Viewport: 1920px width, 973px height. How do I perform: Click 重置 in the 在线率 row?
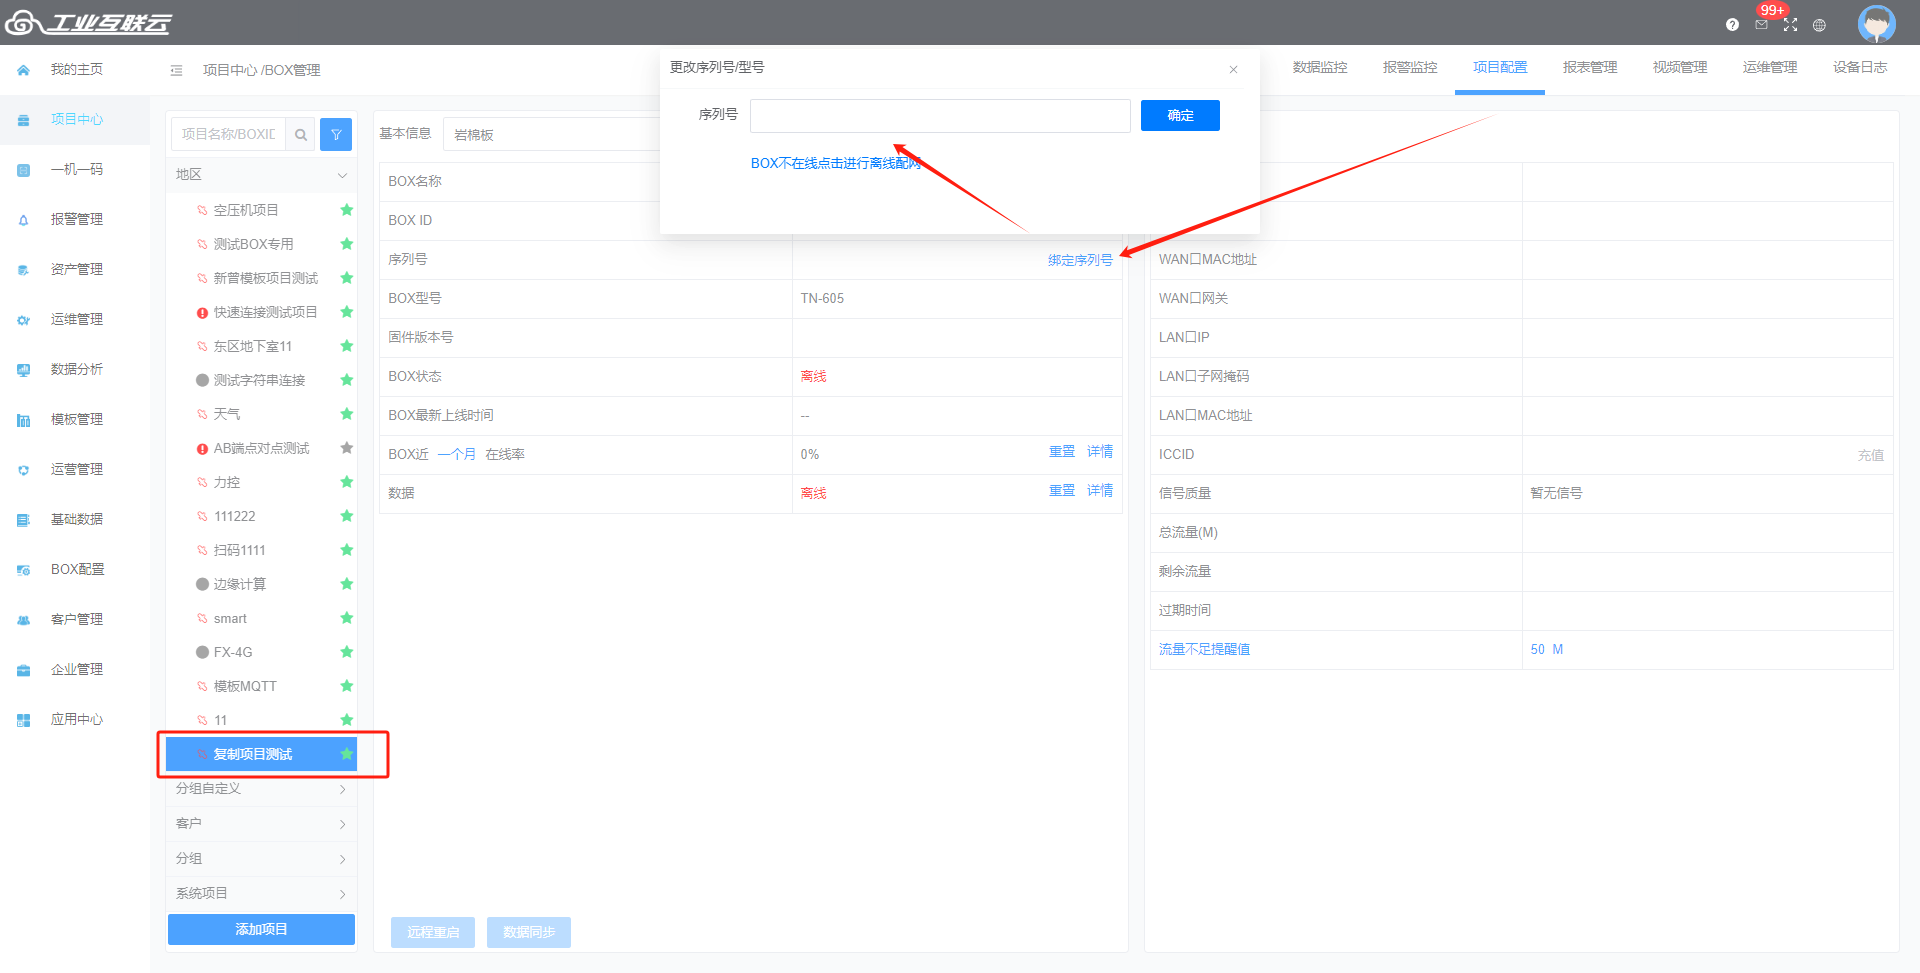(x=1062, y=452)
